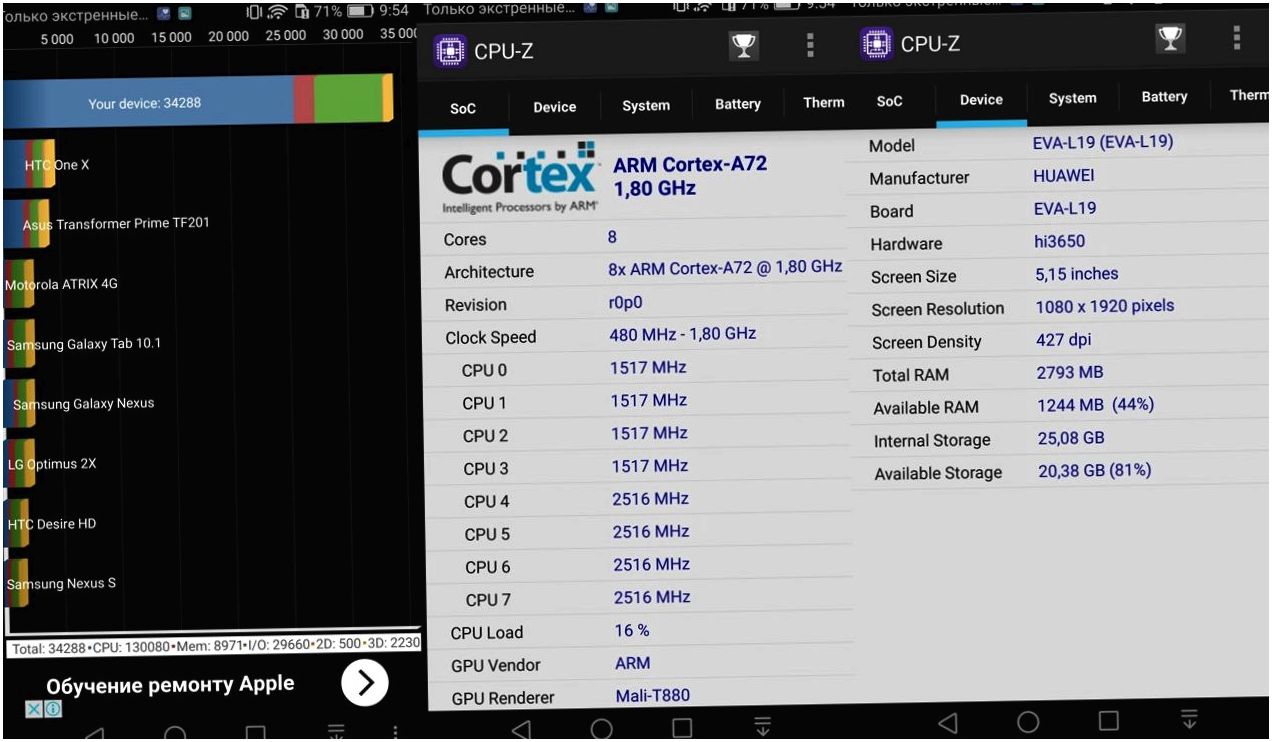The height and width of the screenshot is (742, 1272).
Task: Tap the GPU Renderer value 'Mali-T880'
Action: [652, 695]
